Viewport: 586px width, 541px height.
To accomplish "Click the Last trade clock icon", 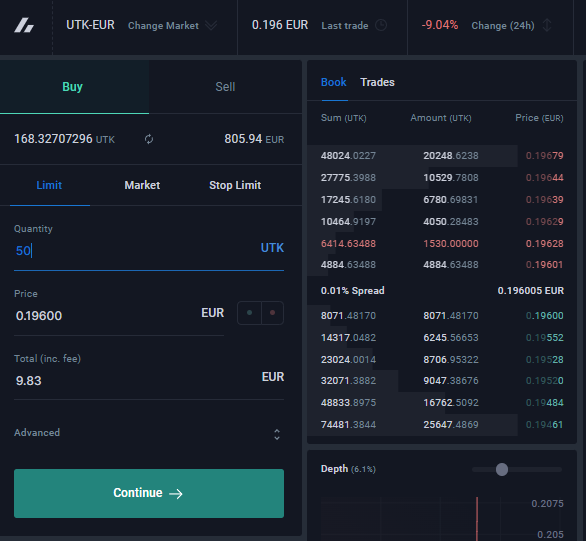I will tap(381, 25).
